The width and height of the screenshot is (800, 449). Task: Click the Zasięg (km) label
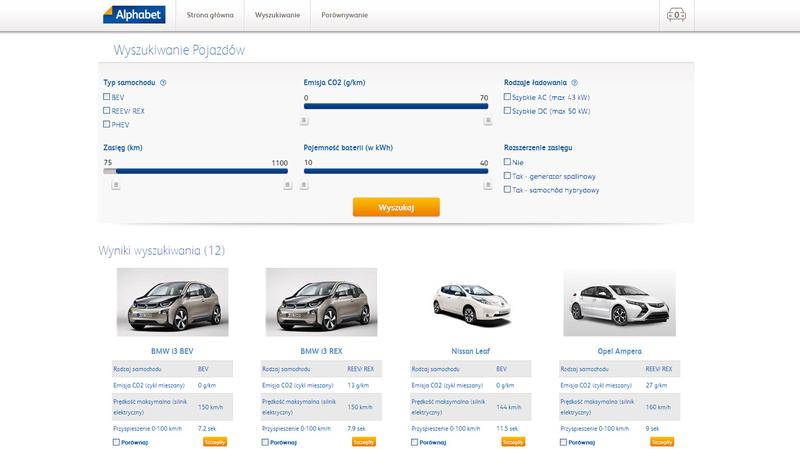point(123,147)
